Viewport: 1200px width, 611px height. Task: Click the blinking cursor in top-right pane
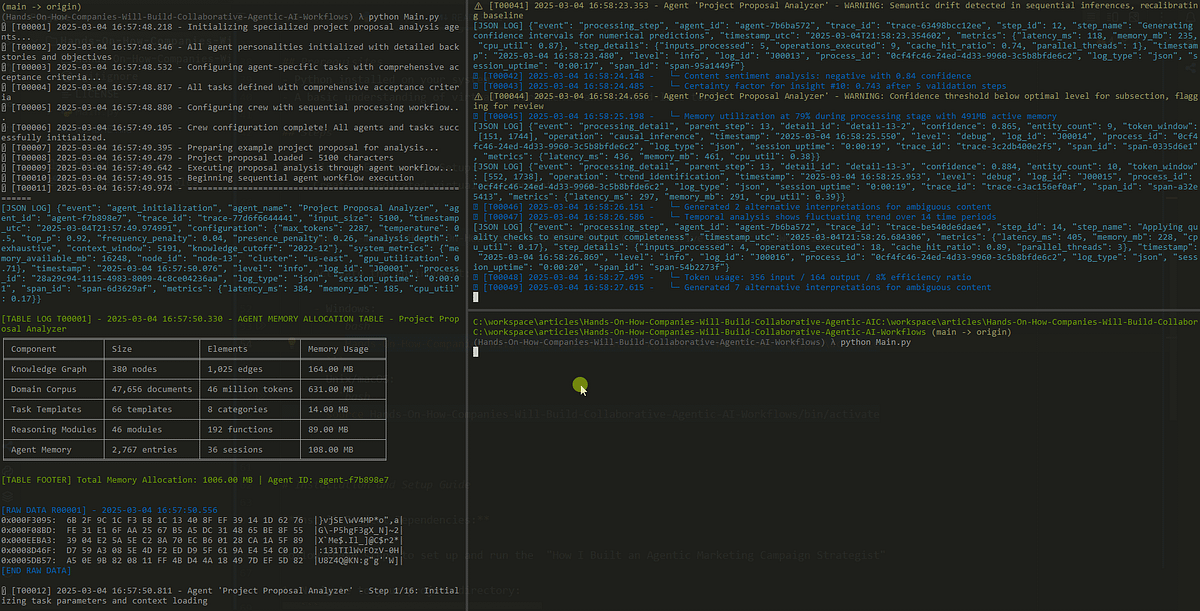click(x=476, y=296)
